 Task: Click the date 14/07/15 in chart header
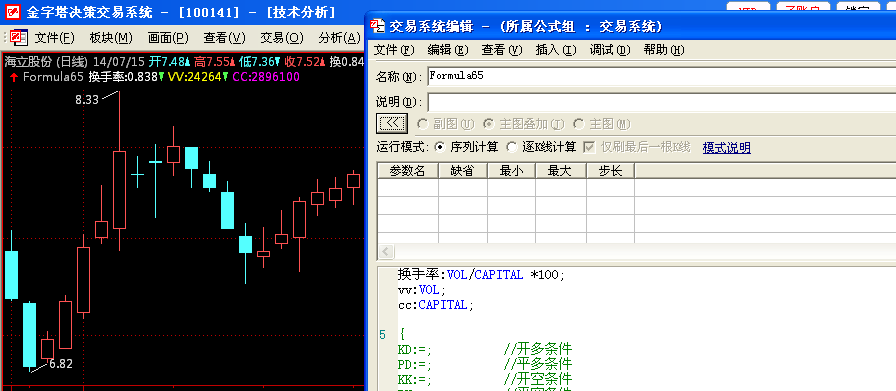tap(119, 62)
